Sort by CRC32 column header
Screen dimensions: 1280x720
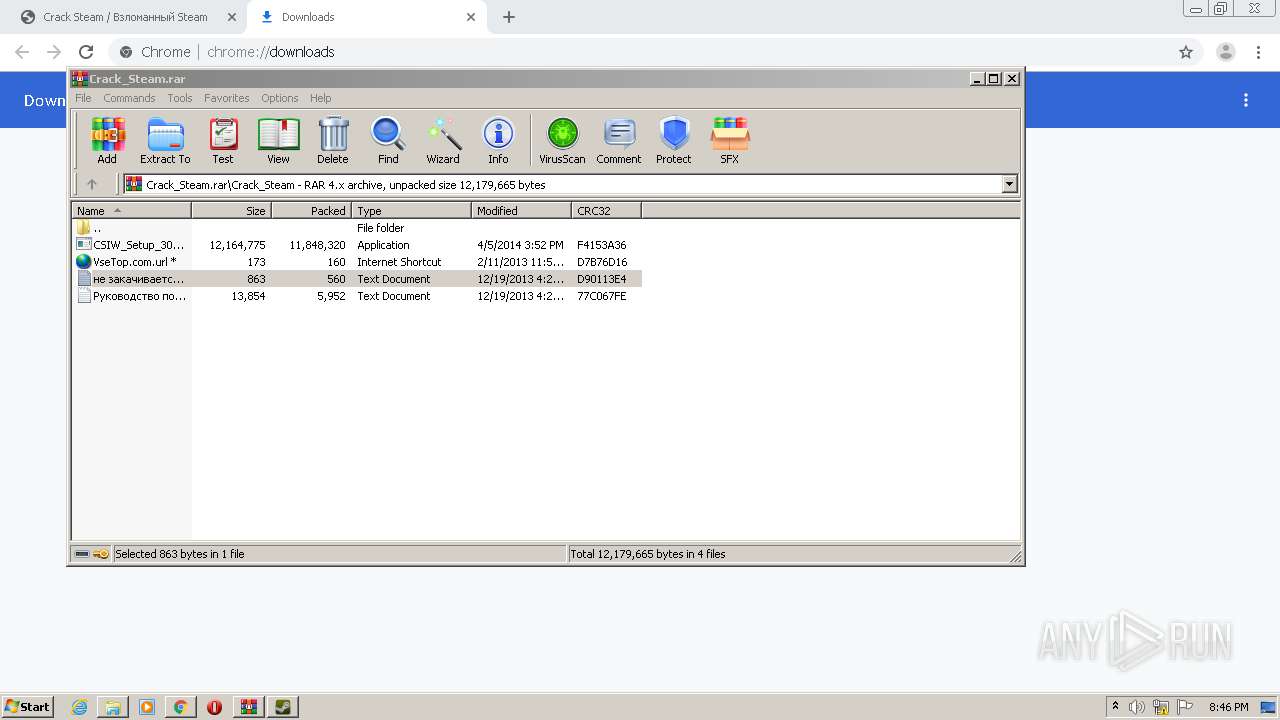click(x=606, y=211)
